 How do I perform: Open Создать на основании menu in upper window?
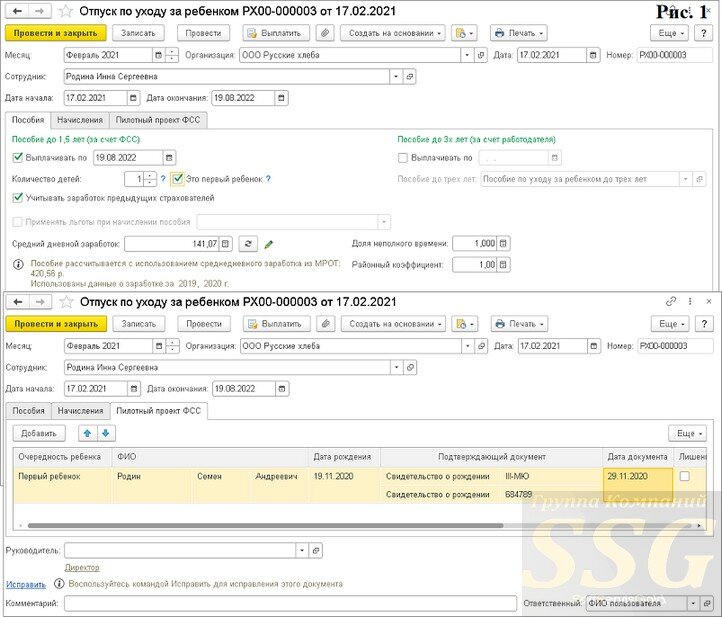393,33
